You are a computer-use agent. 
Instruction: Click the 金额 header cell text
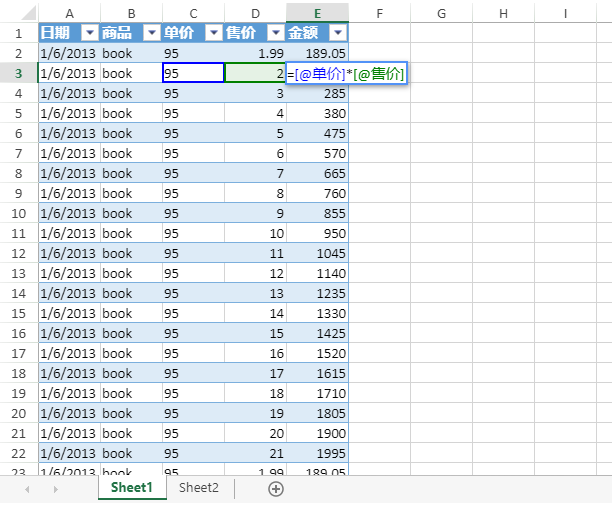pyautogui.click(x=303, y=33)
